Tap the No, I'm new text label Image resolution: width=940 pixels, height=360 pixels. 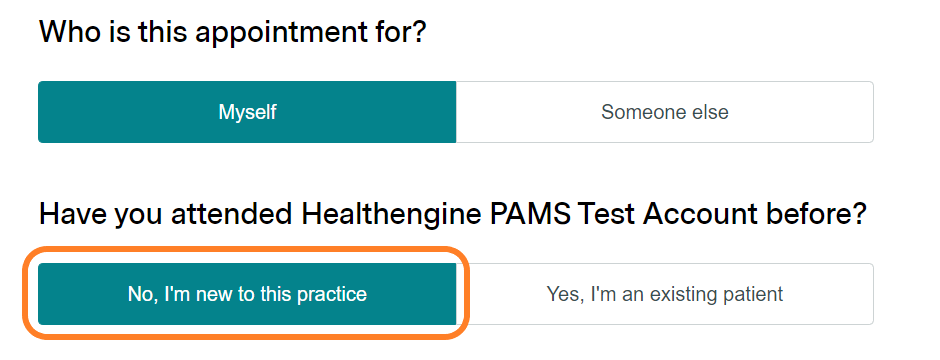(247, 294)
